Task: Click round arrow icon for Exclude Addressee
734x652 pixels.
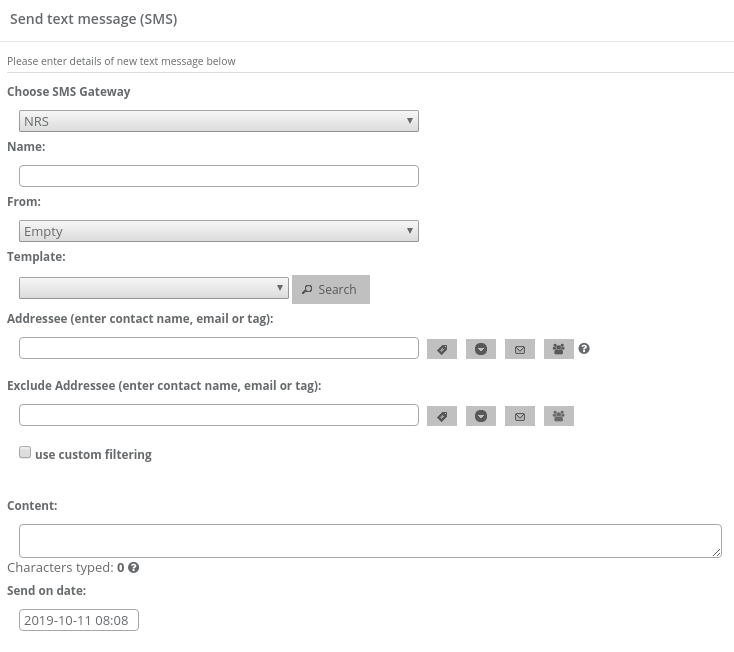Action: point(481,416)
